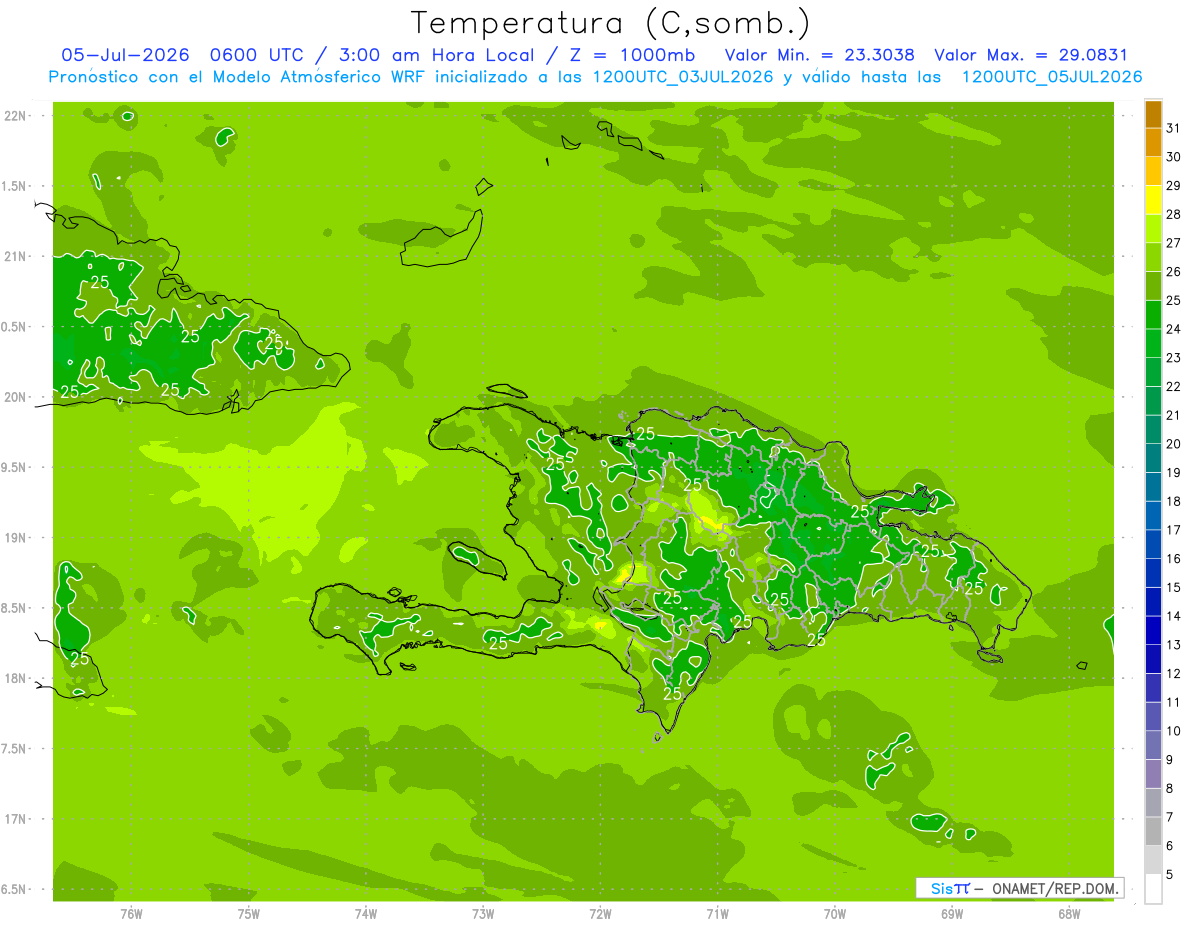Click the "15" value on the color scale
The image size is (1200, 927).
tap(1174, 587)
